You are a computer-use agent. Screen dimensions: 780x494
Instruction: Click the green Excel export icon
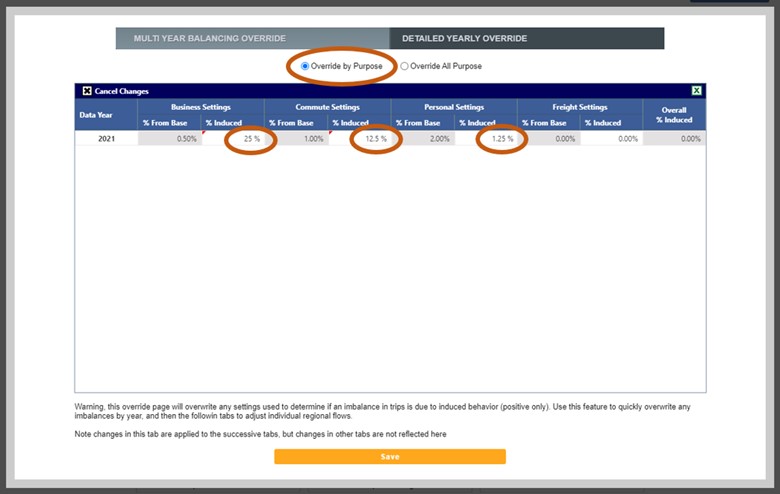coord(696,91)
